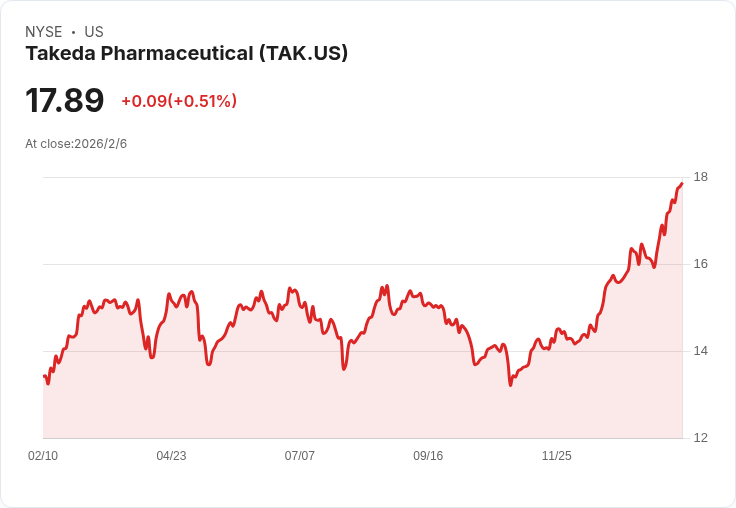Screen dimensions: 736x508
Task: Click the Takeda Pharmaceutical (TAK.US) title
Action: [x=186, y=54]
